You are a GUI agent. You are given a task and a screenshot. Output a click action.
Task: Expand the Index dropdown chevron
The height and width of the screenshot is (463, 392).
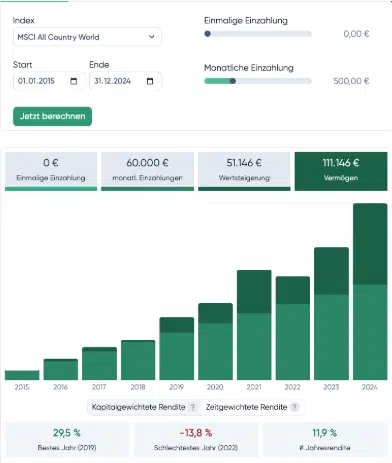[152, 37]
